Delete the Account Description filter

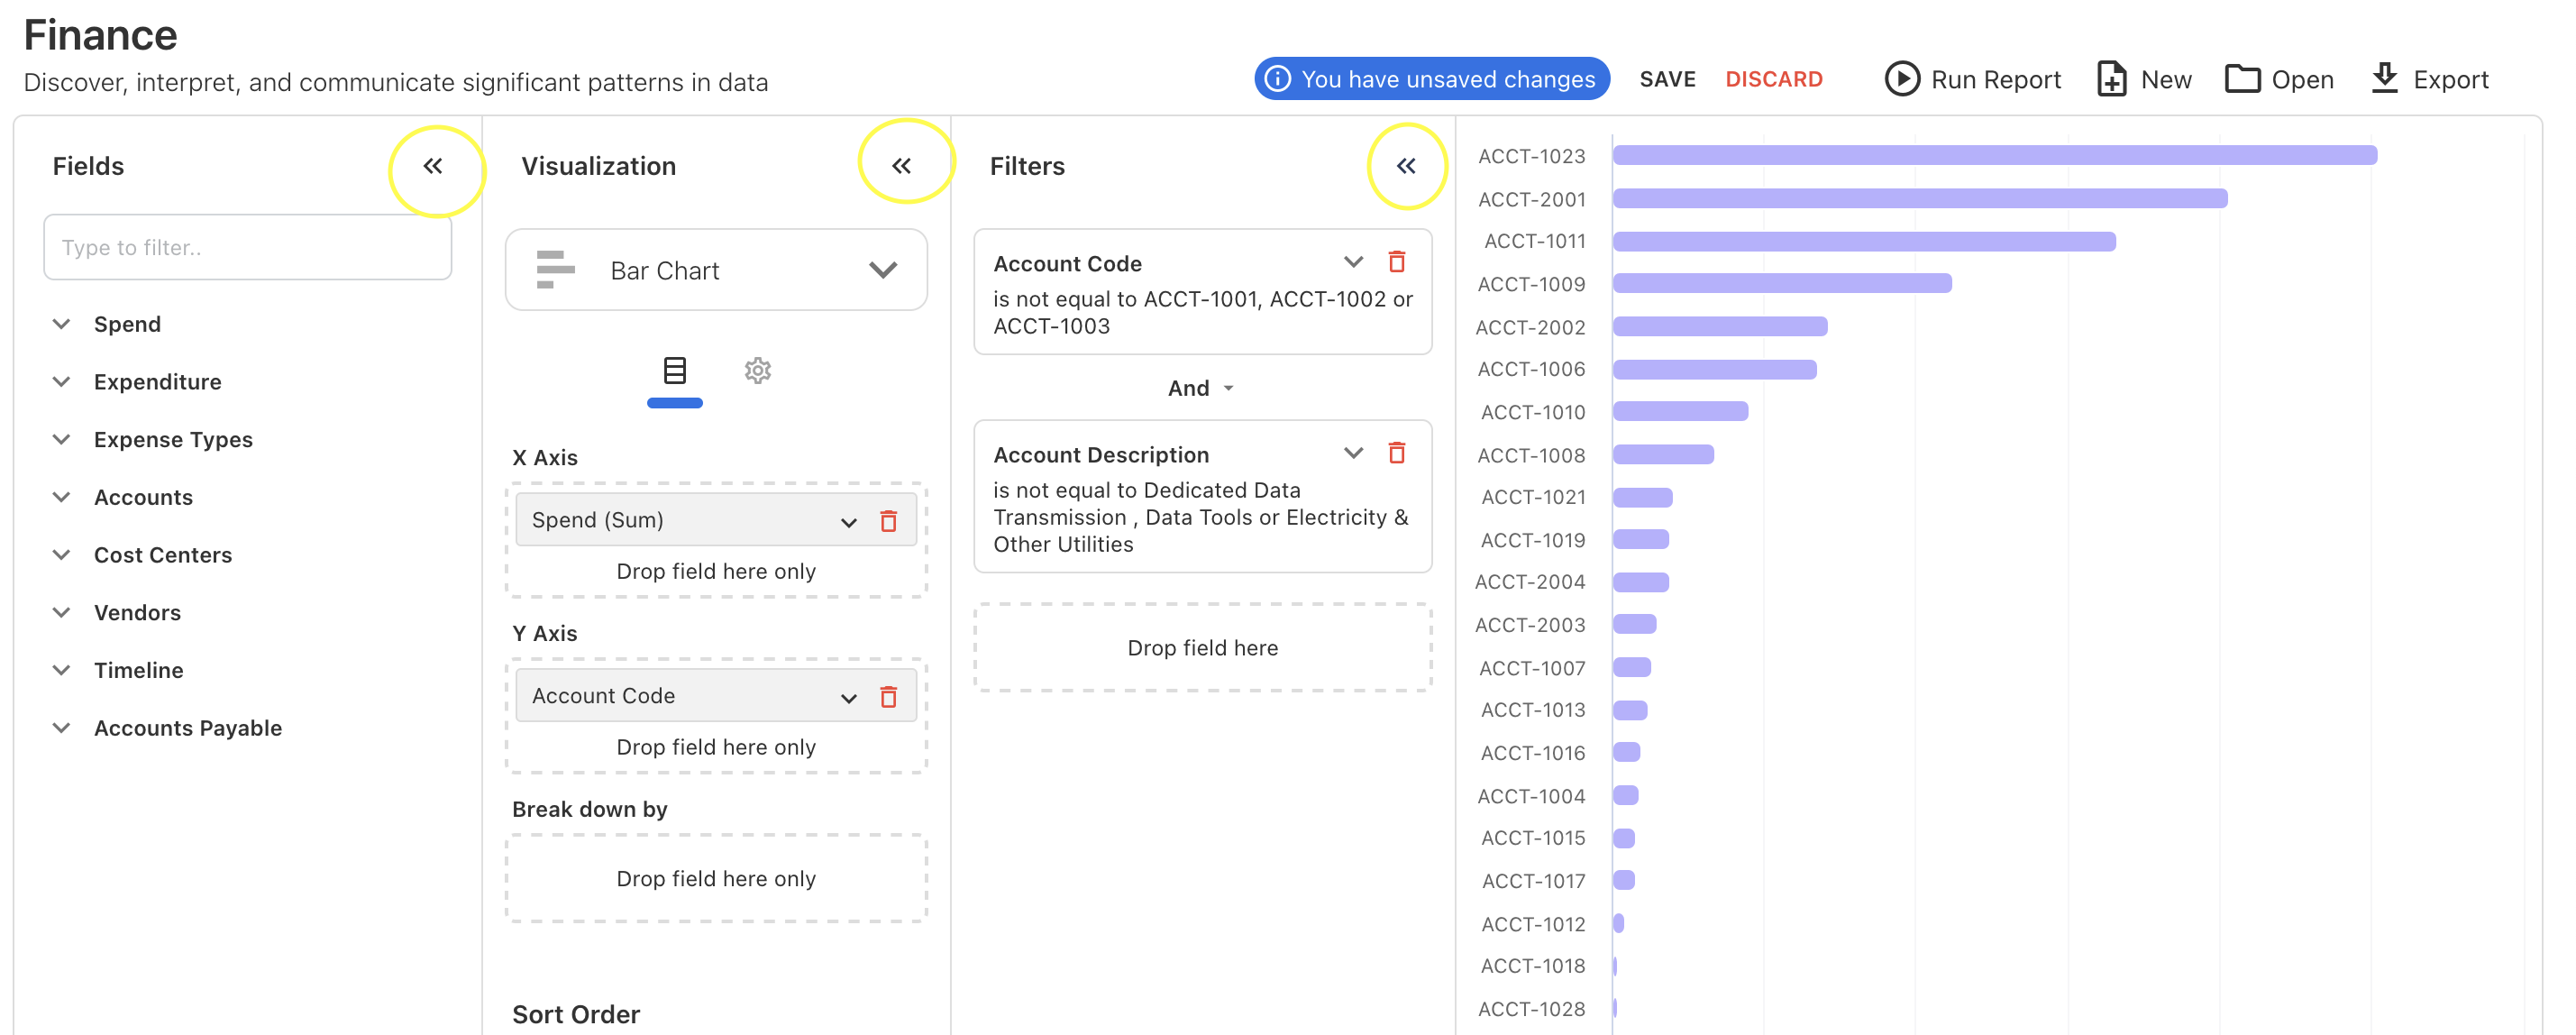click(x=1396, y=453)
